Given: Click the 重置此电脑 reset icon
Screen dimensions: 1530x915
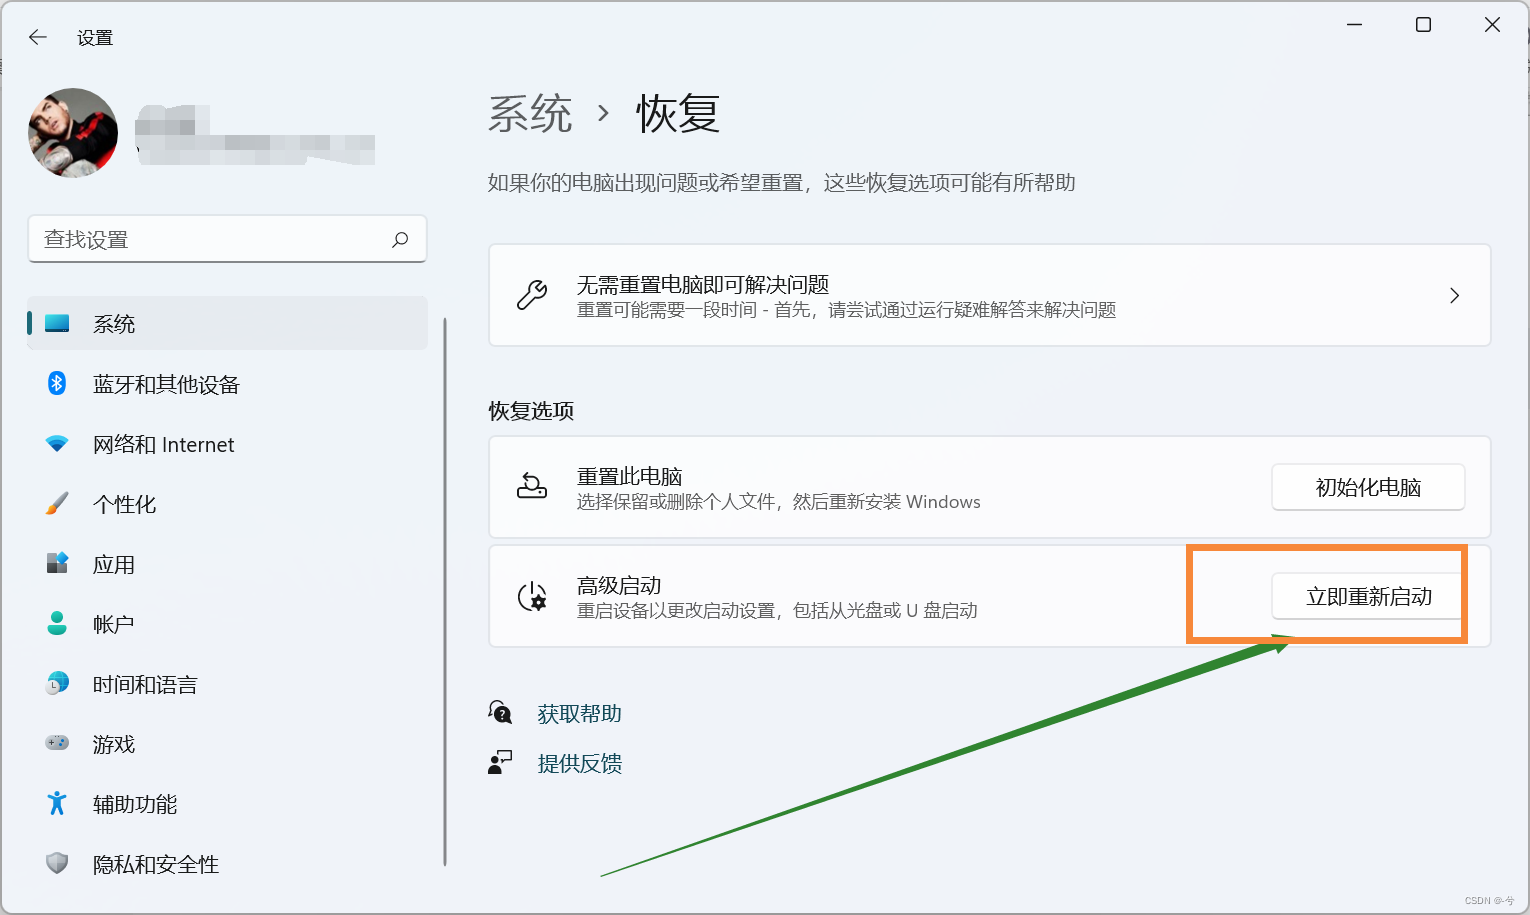Looking at the screenshot, I should (x=532, y=486).
